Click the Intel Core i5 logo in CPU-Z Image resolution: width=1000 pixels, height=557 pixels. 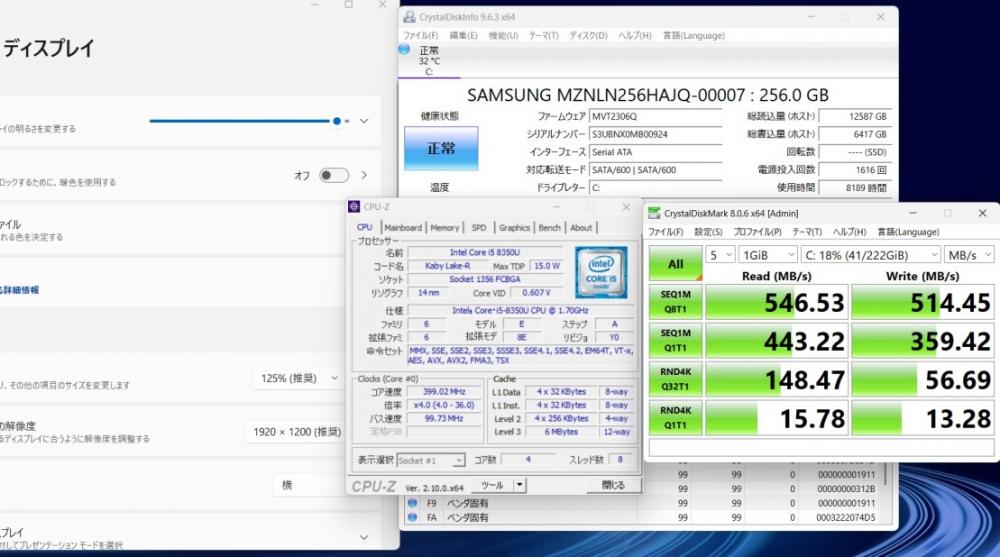click(x=601, y=272)
